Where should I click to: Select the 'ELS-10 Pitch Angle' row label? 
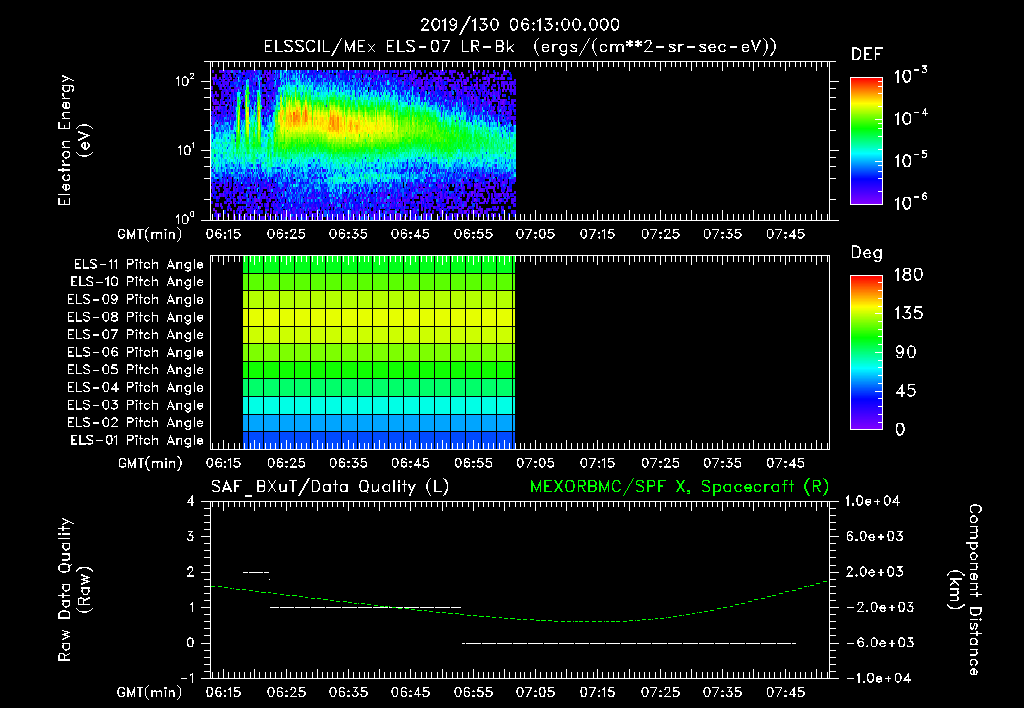point(136,282)
